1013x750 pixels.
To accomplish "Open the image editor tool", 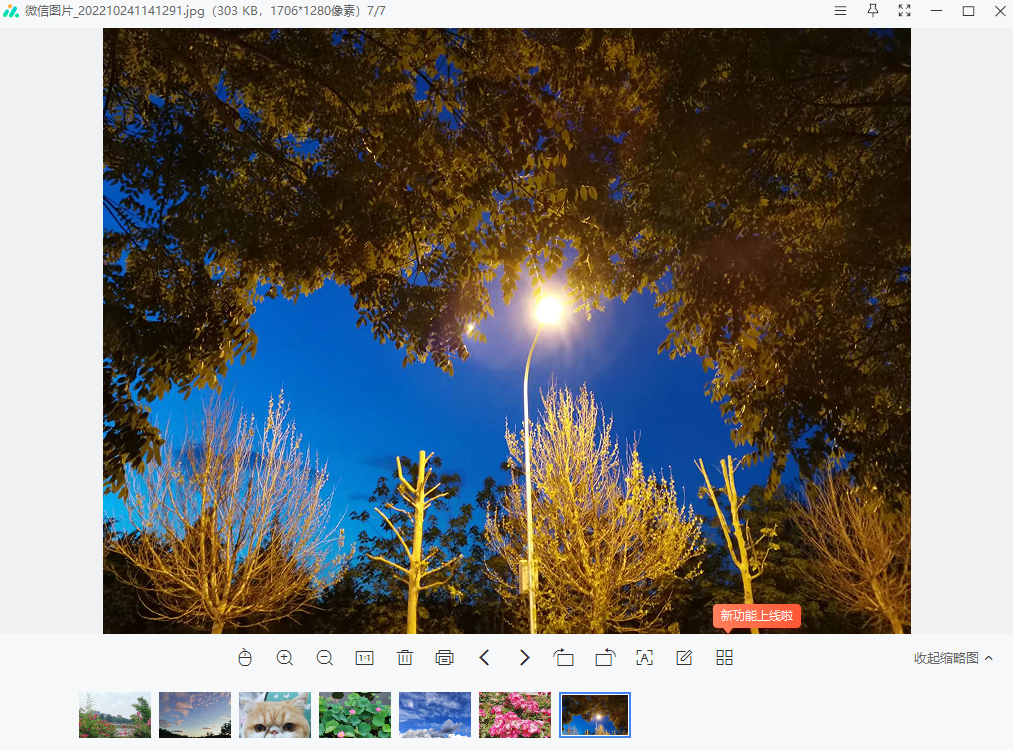I will click(x=684, y=658).
